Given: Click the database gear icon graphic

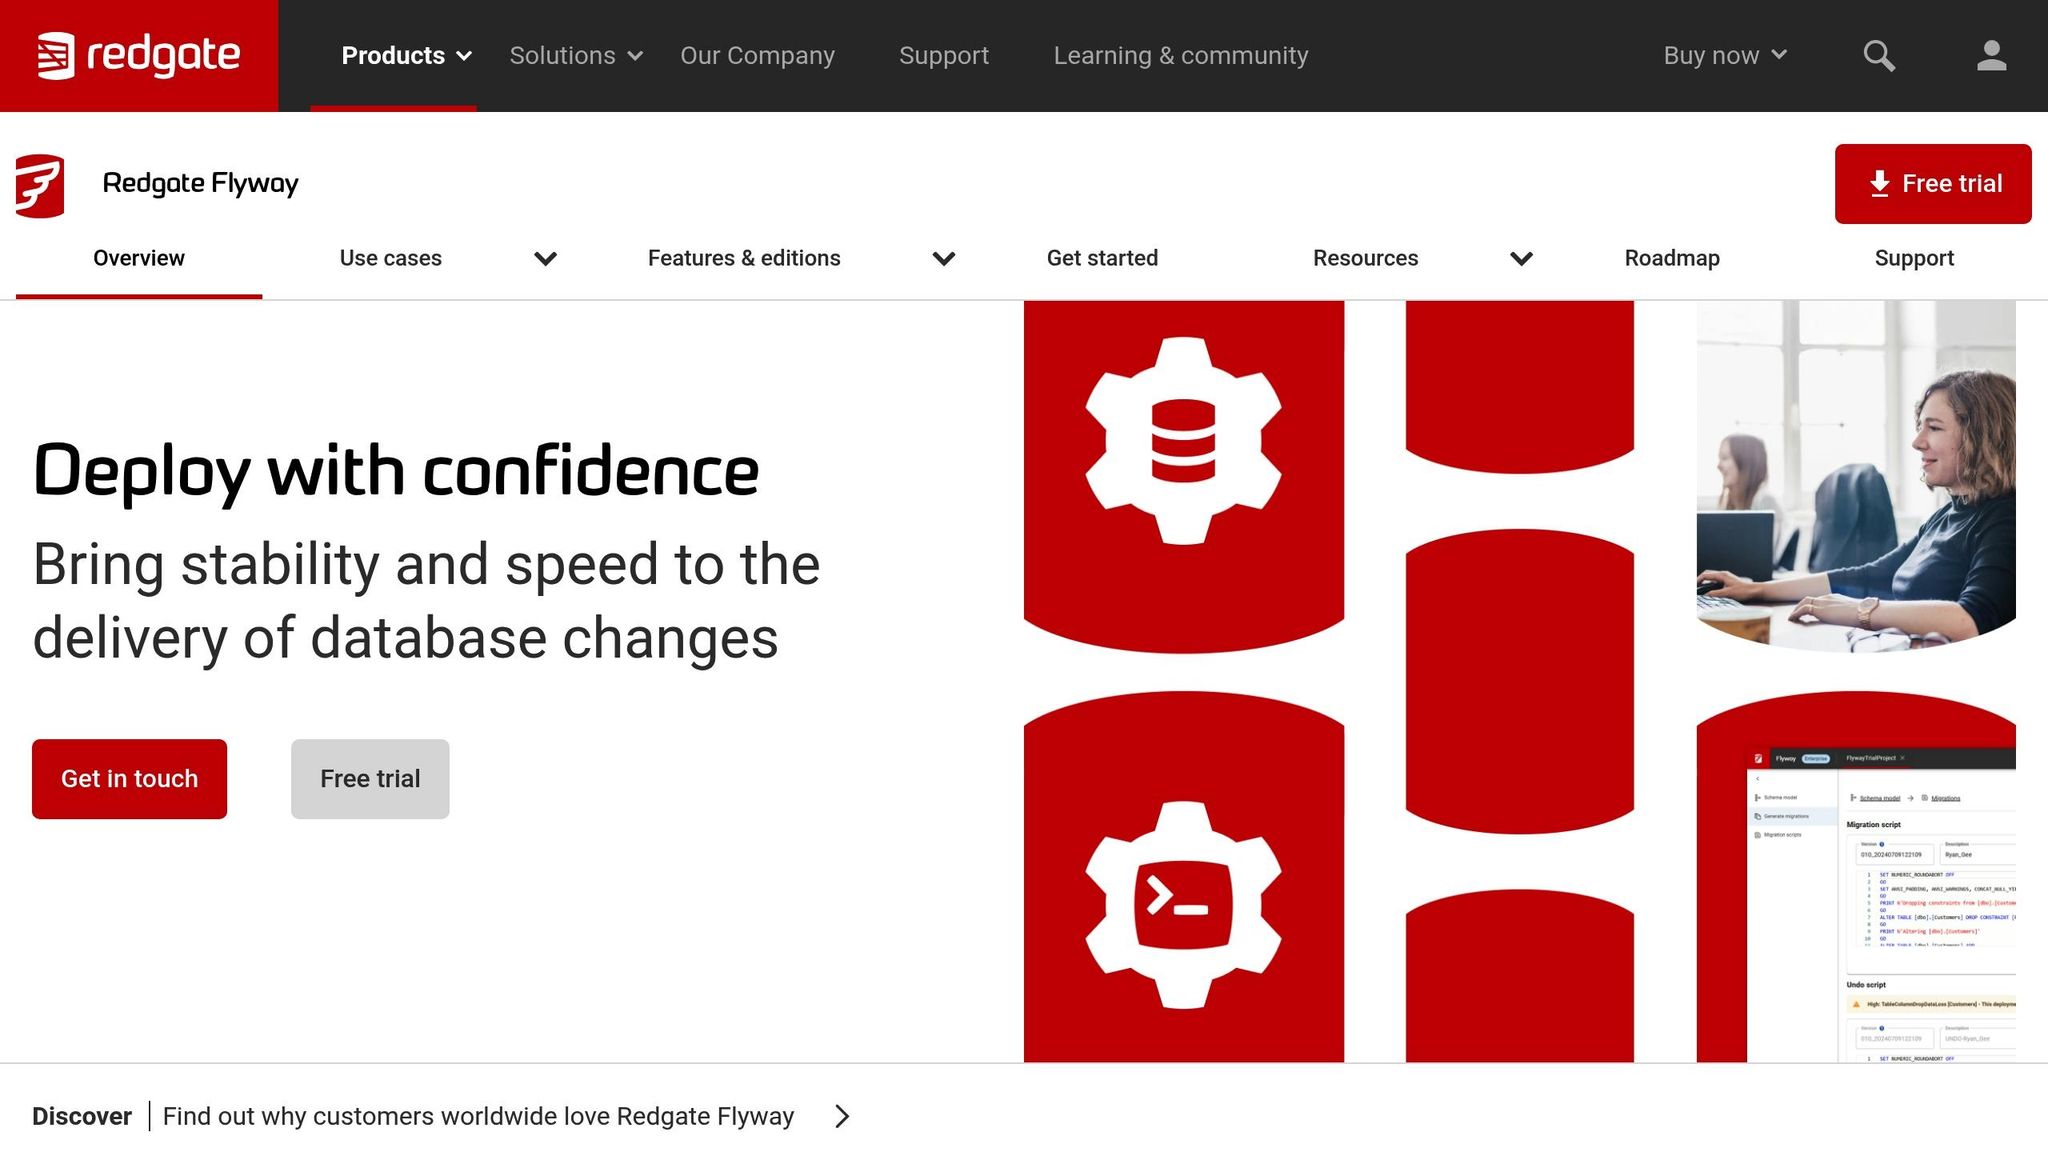Looking at the screenshot, I should pos(1183,441).
